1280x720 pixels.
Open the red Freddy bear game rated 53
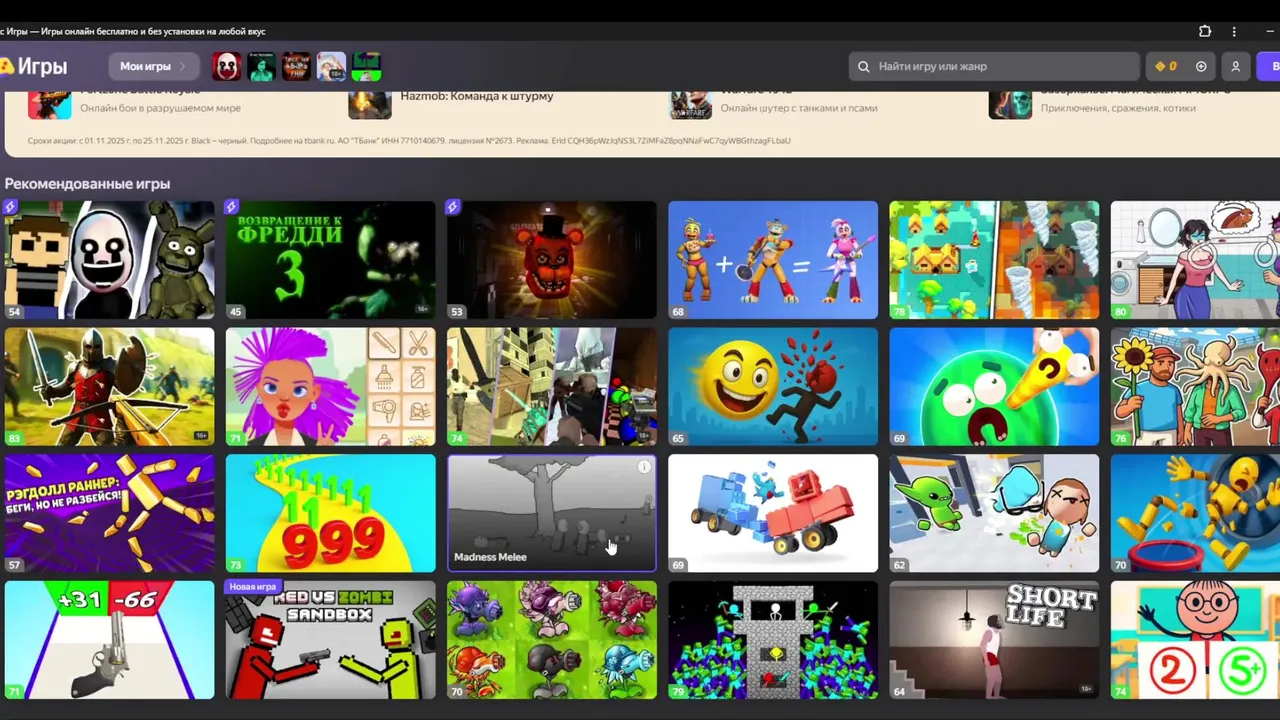pyautogui.click(x=552, y=260)
